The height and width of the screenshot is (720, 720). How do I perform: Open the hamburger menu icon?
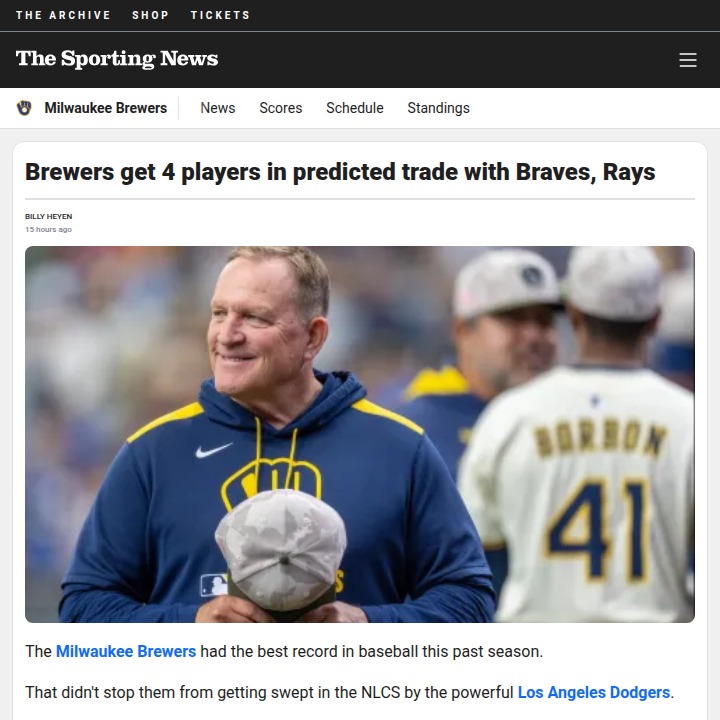click(687, 60)
